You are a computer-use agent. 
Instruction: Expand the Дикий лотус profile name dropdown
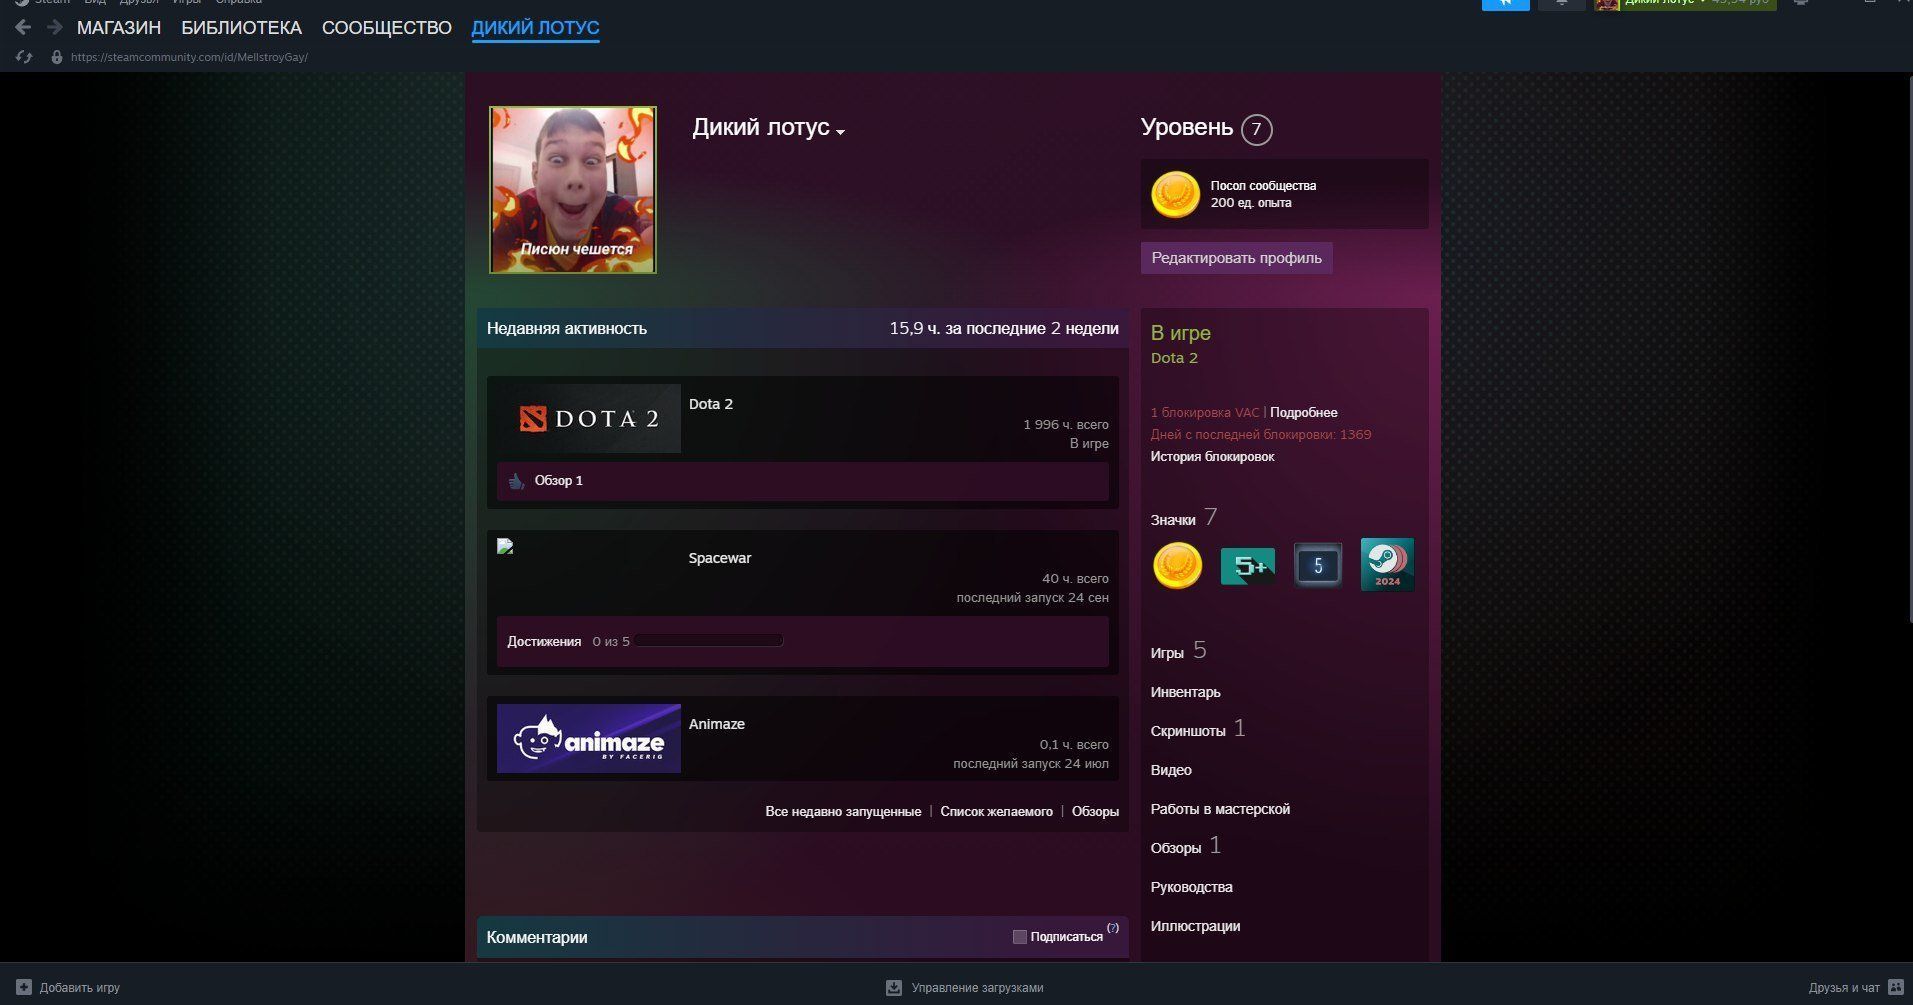point(841,132)
